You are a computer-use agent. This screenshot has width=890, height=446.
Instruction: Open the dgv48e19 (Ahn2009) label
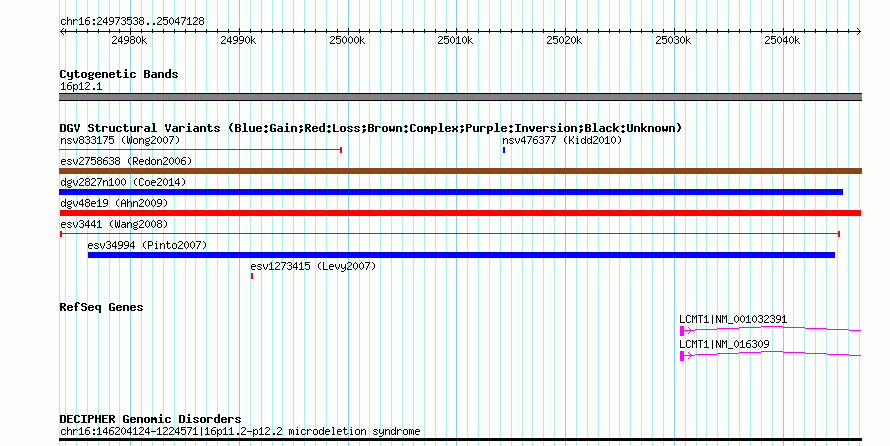(x=114, y=203)
